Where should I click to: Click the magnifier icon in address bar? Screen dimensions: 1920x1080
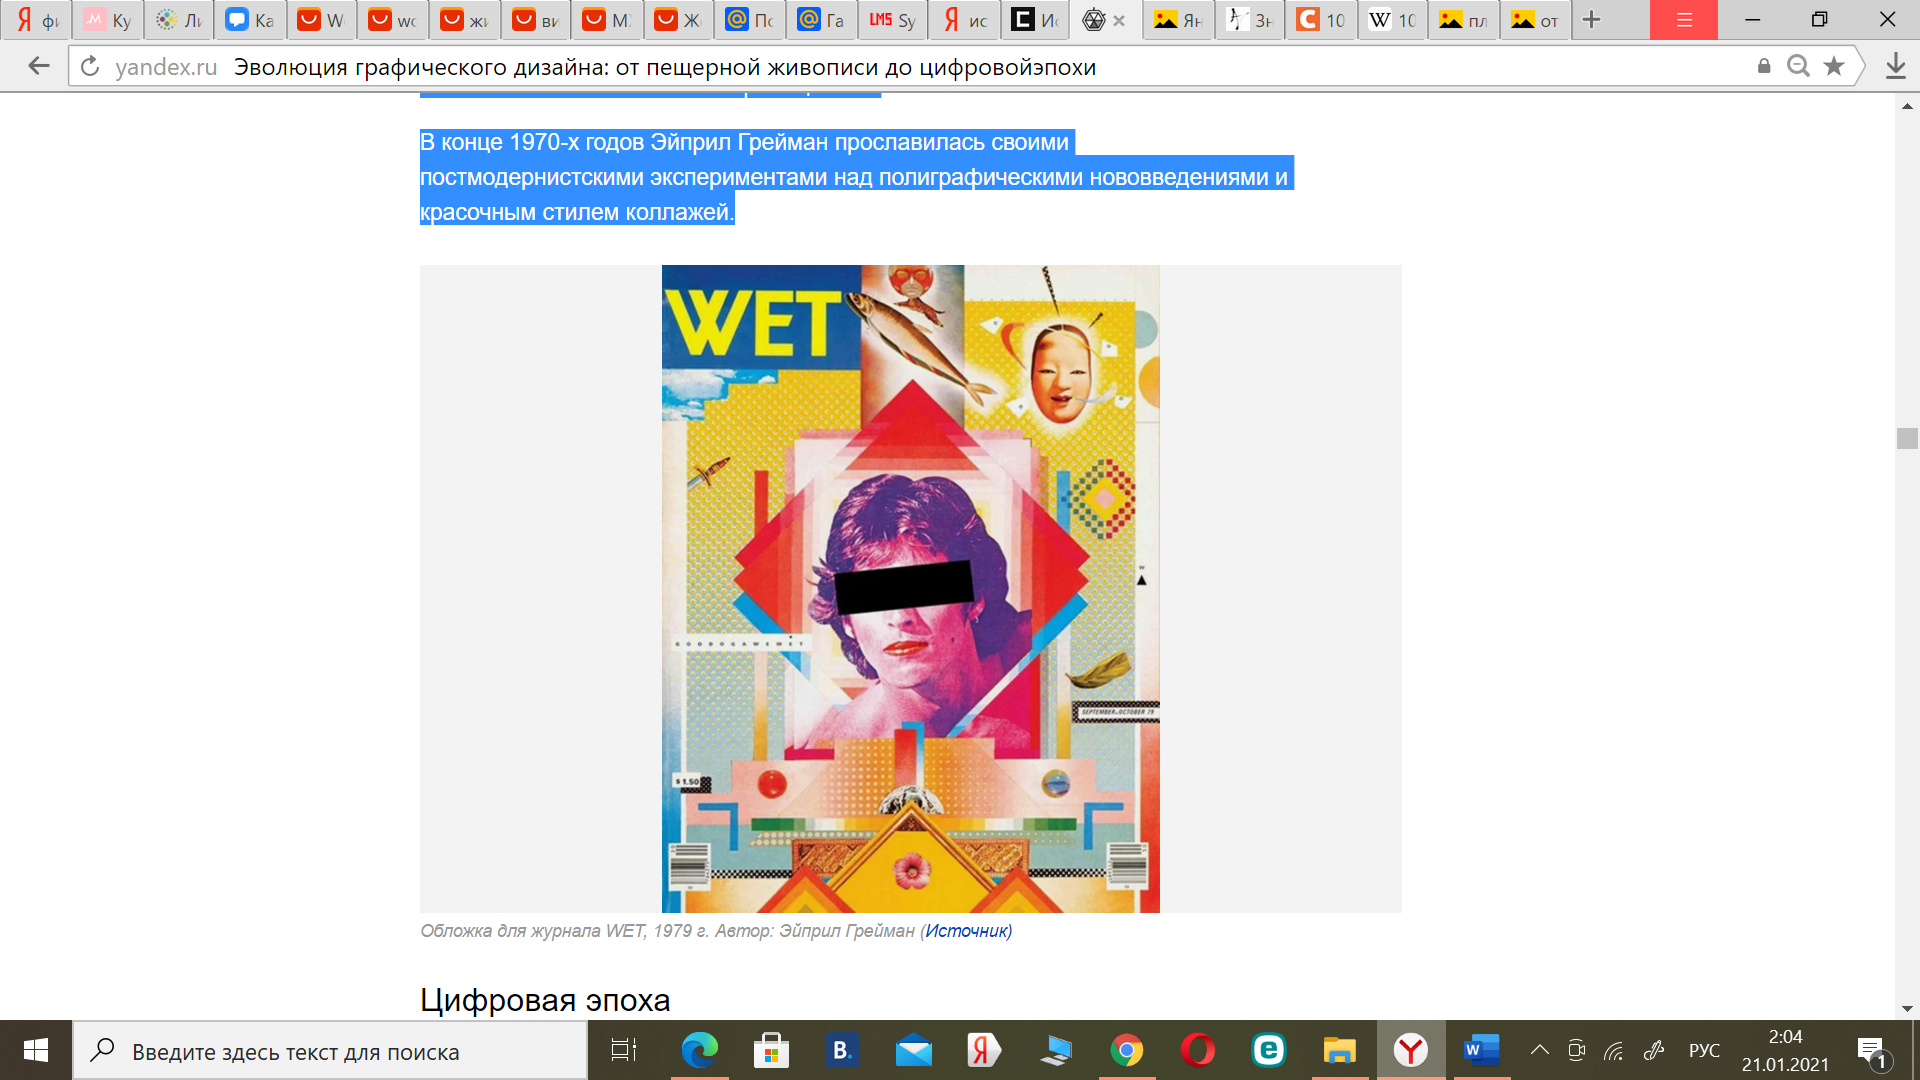click(x=1798, y=66)
